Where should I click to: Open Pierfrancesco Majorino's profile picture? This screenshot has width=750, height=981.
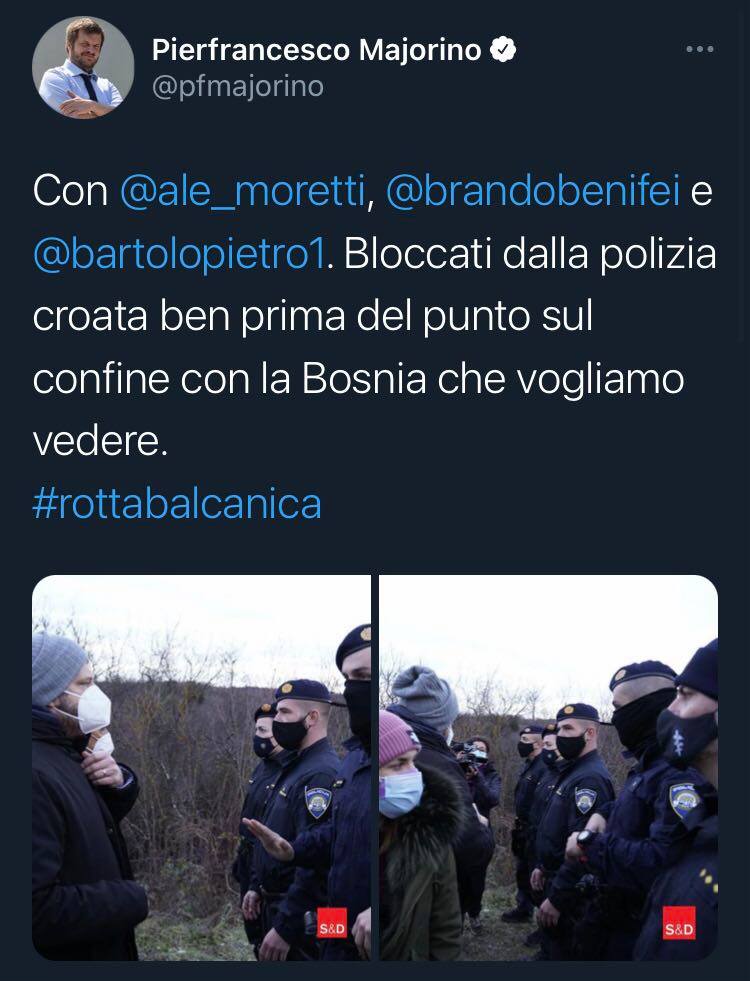(x=83, y=68)
